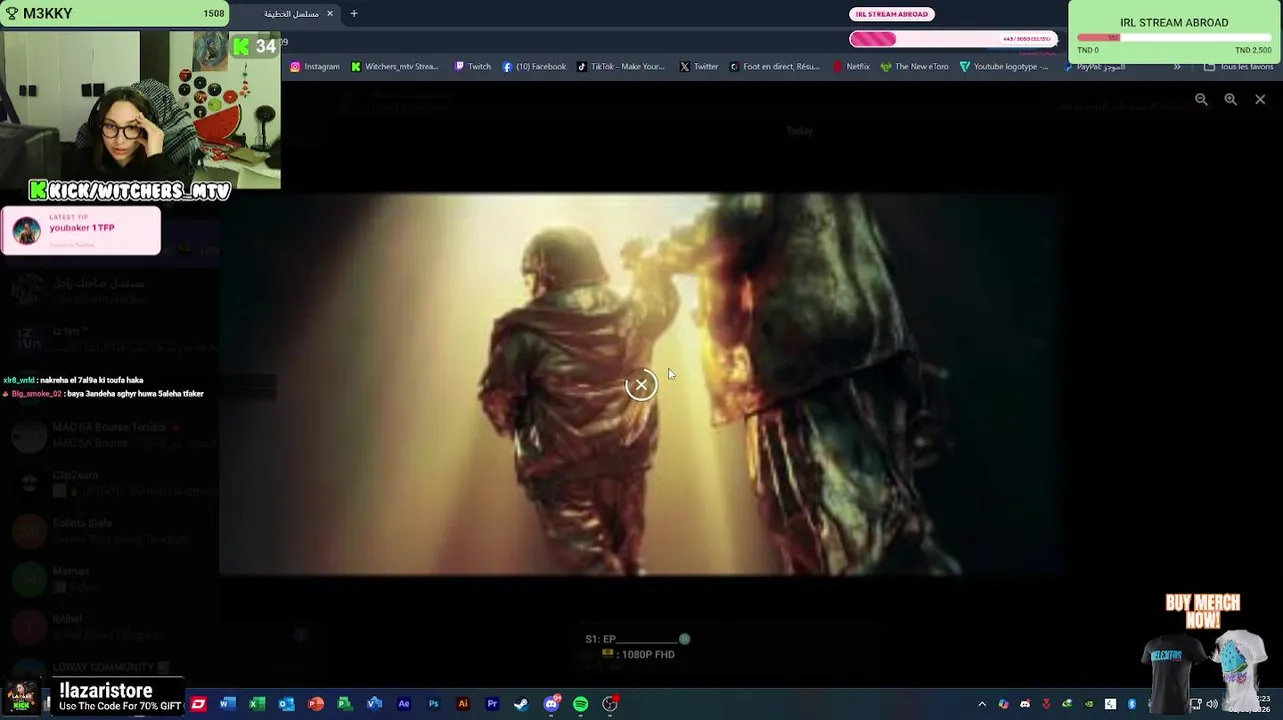The image size is (1283, 720).
Task: Open Excel from the taskbar
Action: 256,704
